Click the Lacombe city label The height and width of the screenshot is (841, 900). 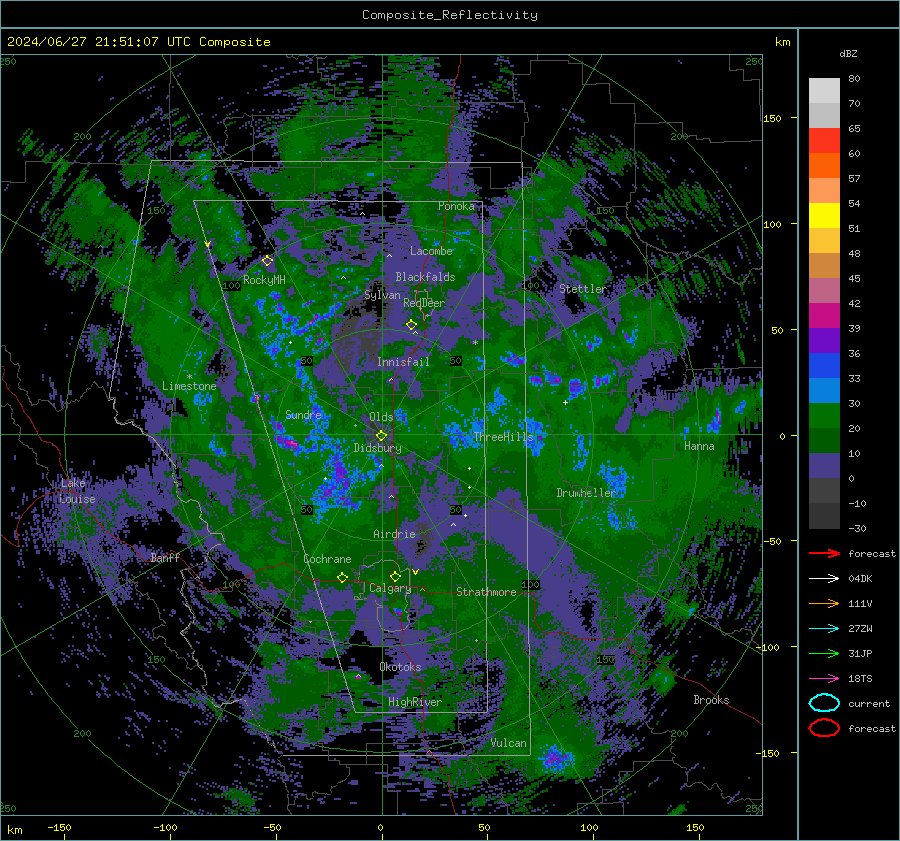click(x=431, y=251)
